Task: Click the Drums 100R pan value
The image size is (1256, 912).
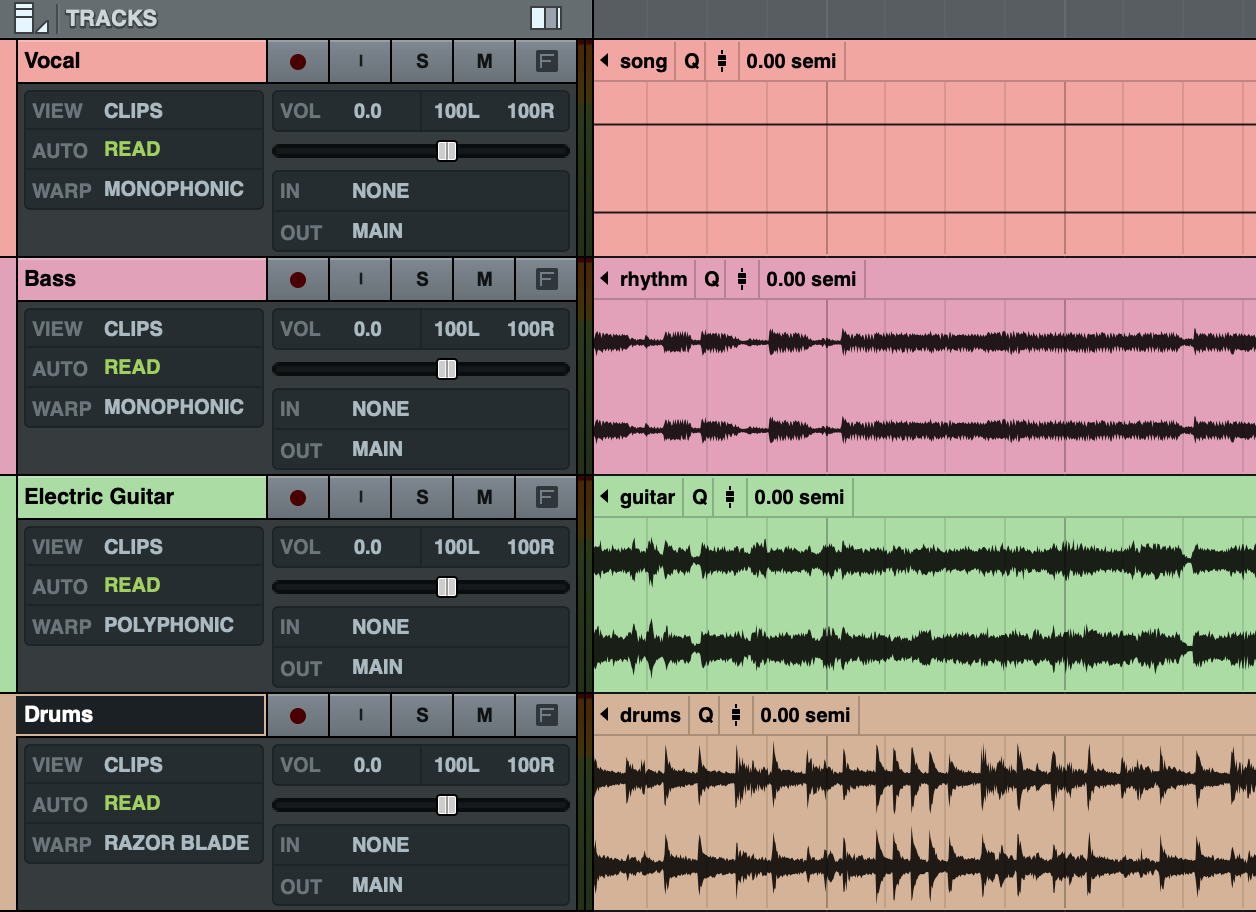Action: 531,765
